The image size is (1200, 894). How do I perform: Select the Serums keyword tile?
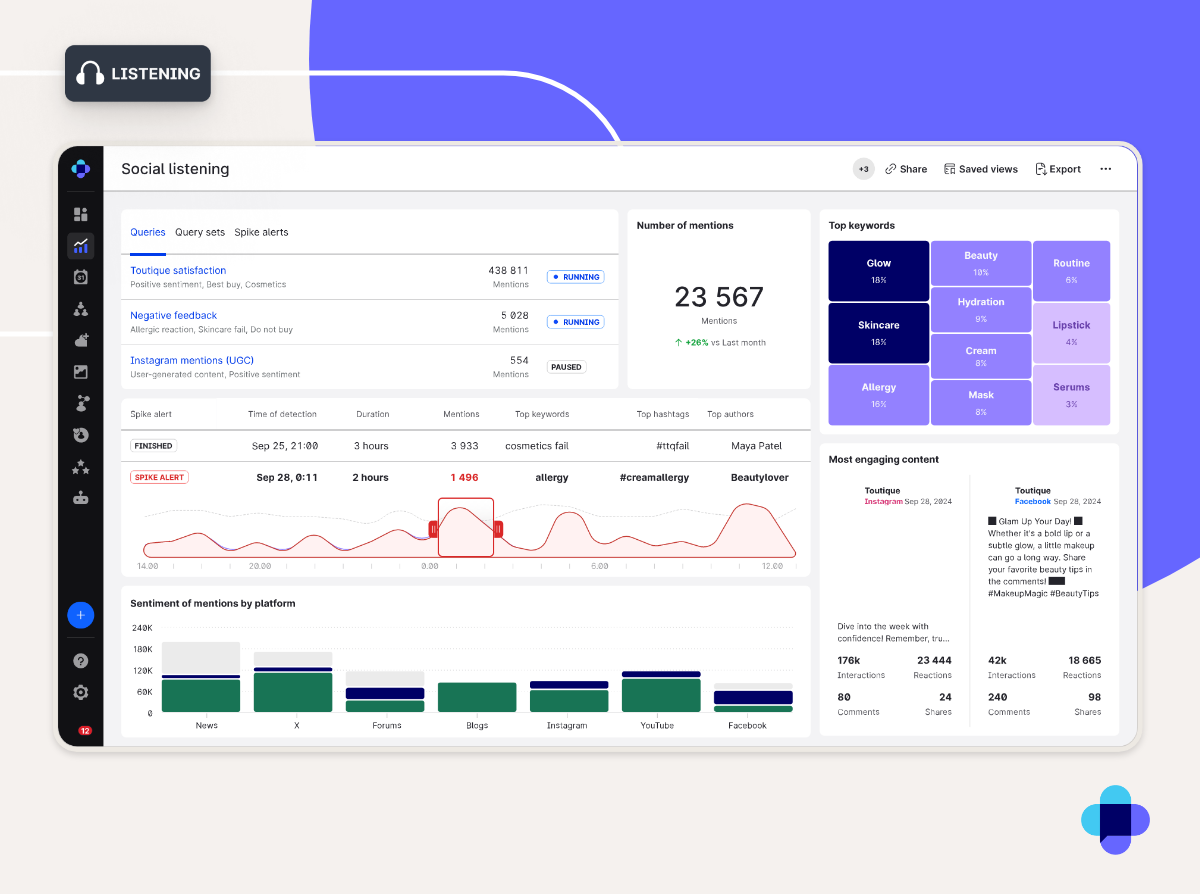tap(1071, 395)
